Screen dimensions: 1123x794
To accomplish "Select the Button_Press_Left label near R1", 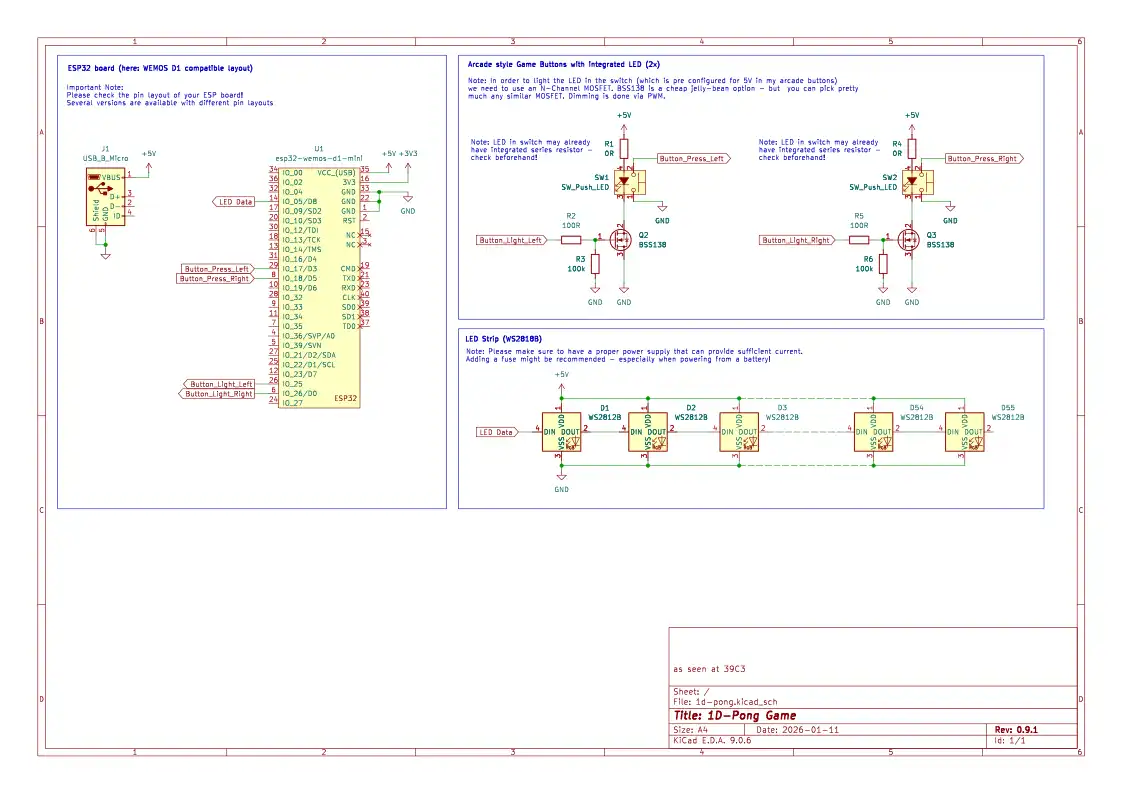I will 692,159.
